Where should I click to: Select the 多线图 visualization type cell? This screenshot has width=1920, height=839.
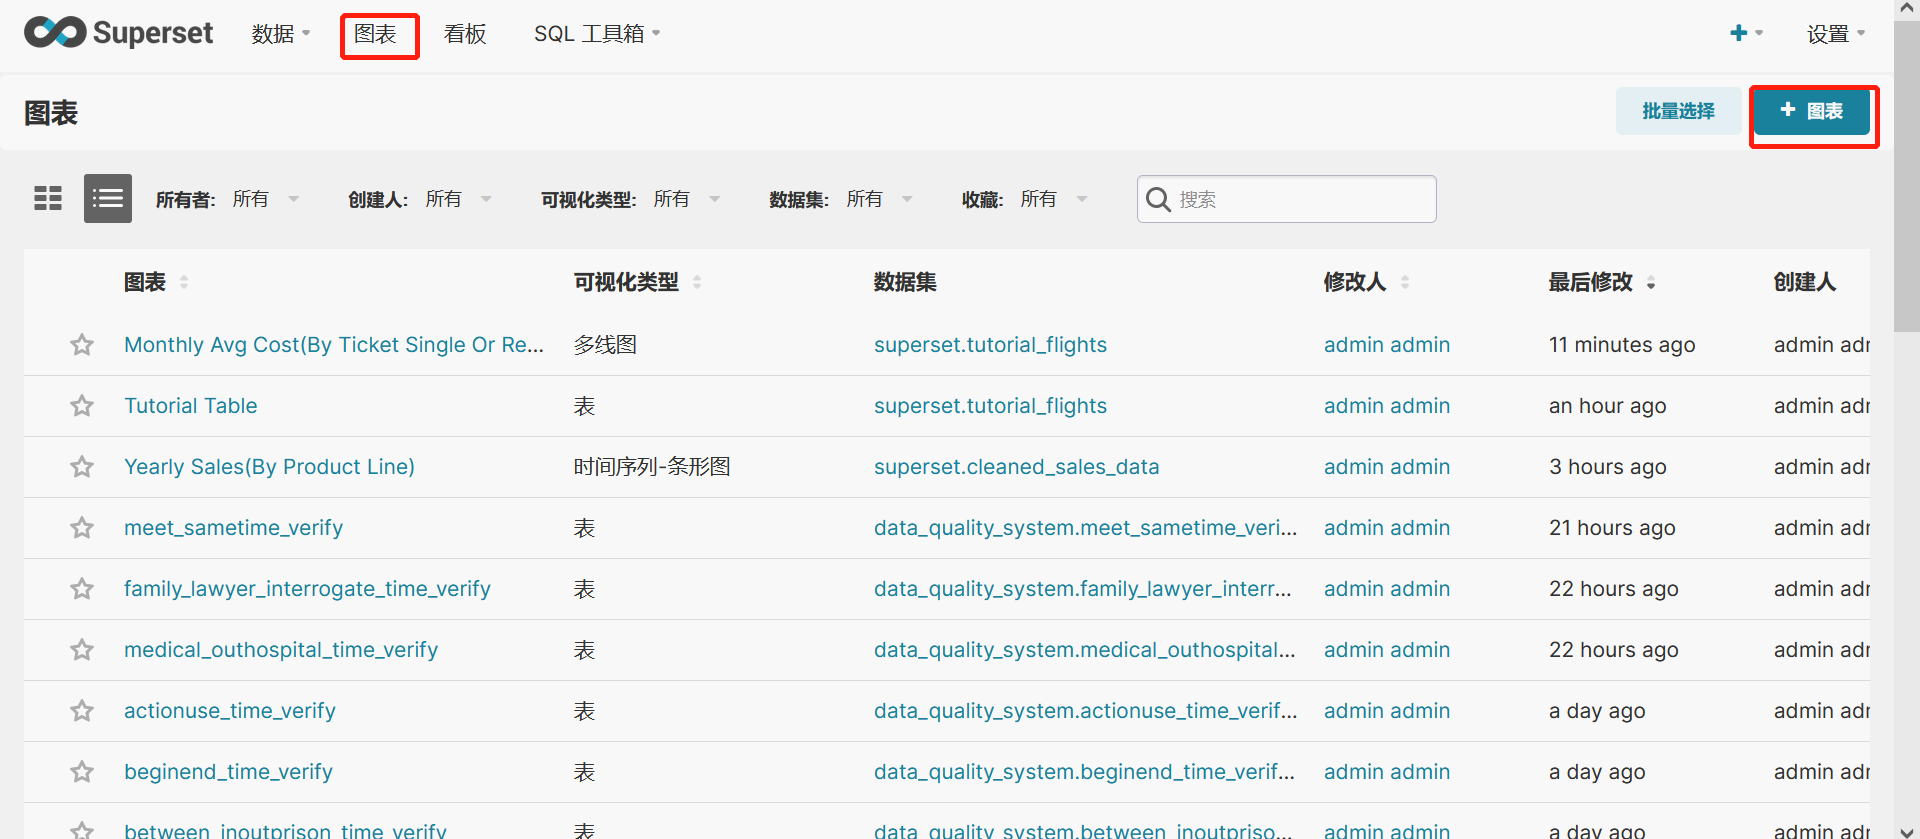605,345
